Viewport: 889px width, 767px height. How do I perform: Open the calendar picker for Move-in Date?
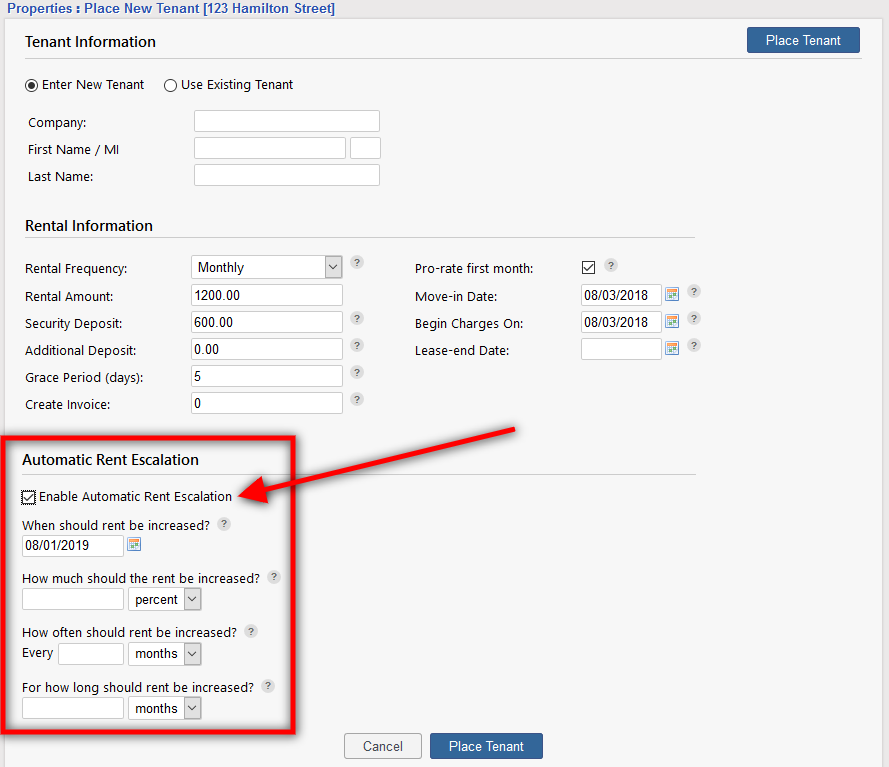pyautogui.click(x=671, y=294)
